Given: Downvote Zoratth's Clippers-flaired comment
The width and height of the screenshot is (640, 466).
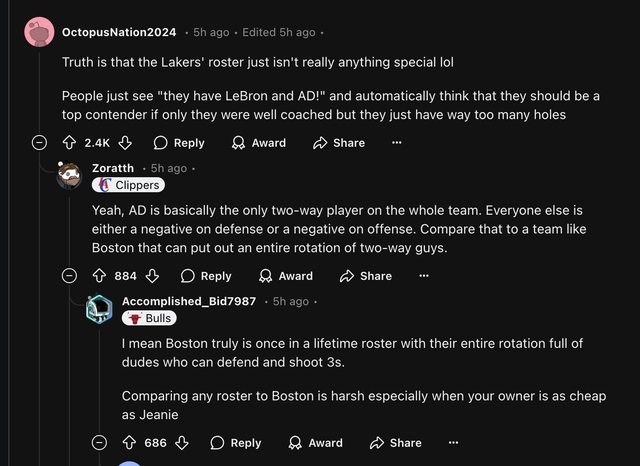Looking at the screenshot, I should [152, 276].
